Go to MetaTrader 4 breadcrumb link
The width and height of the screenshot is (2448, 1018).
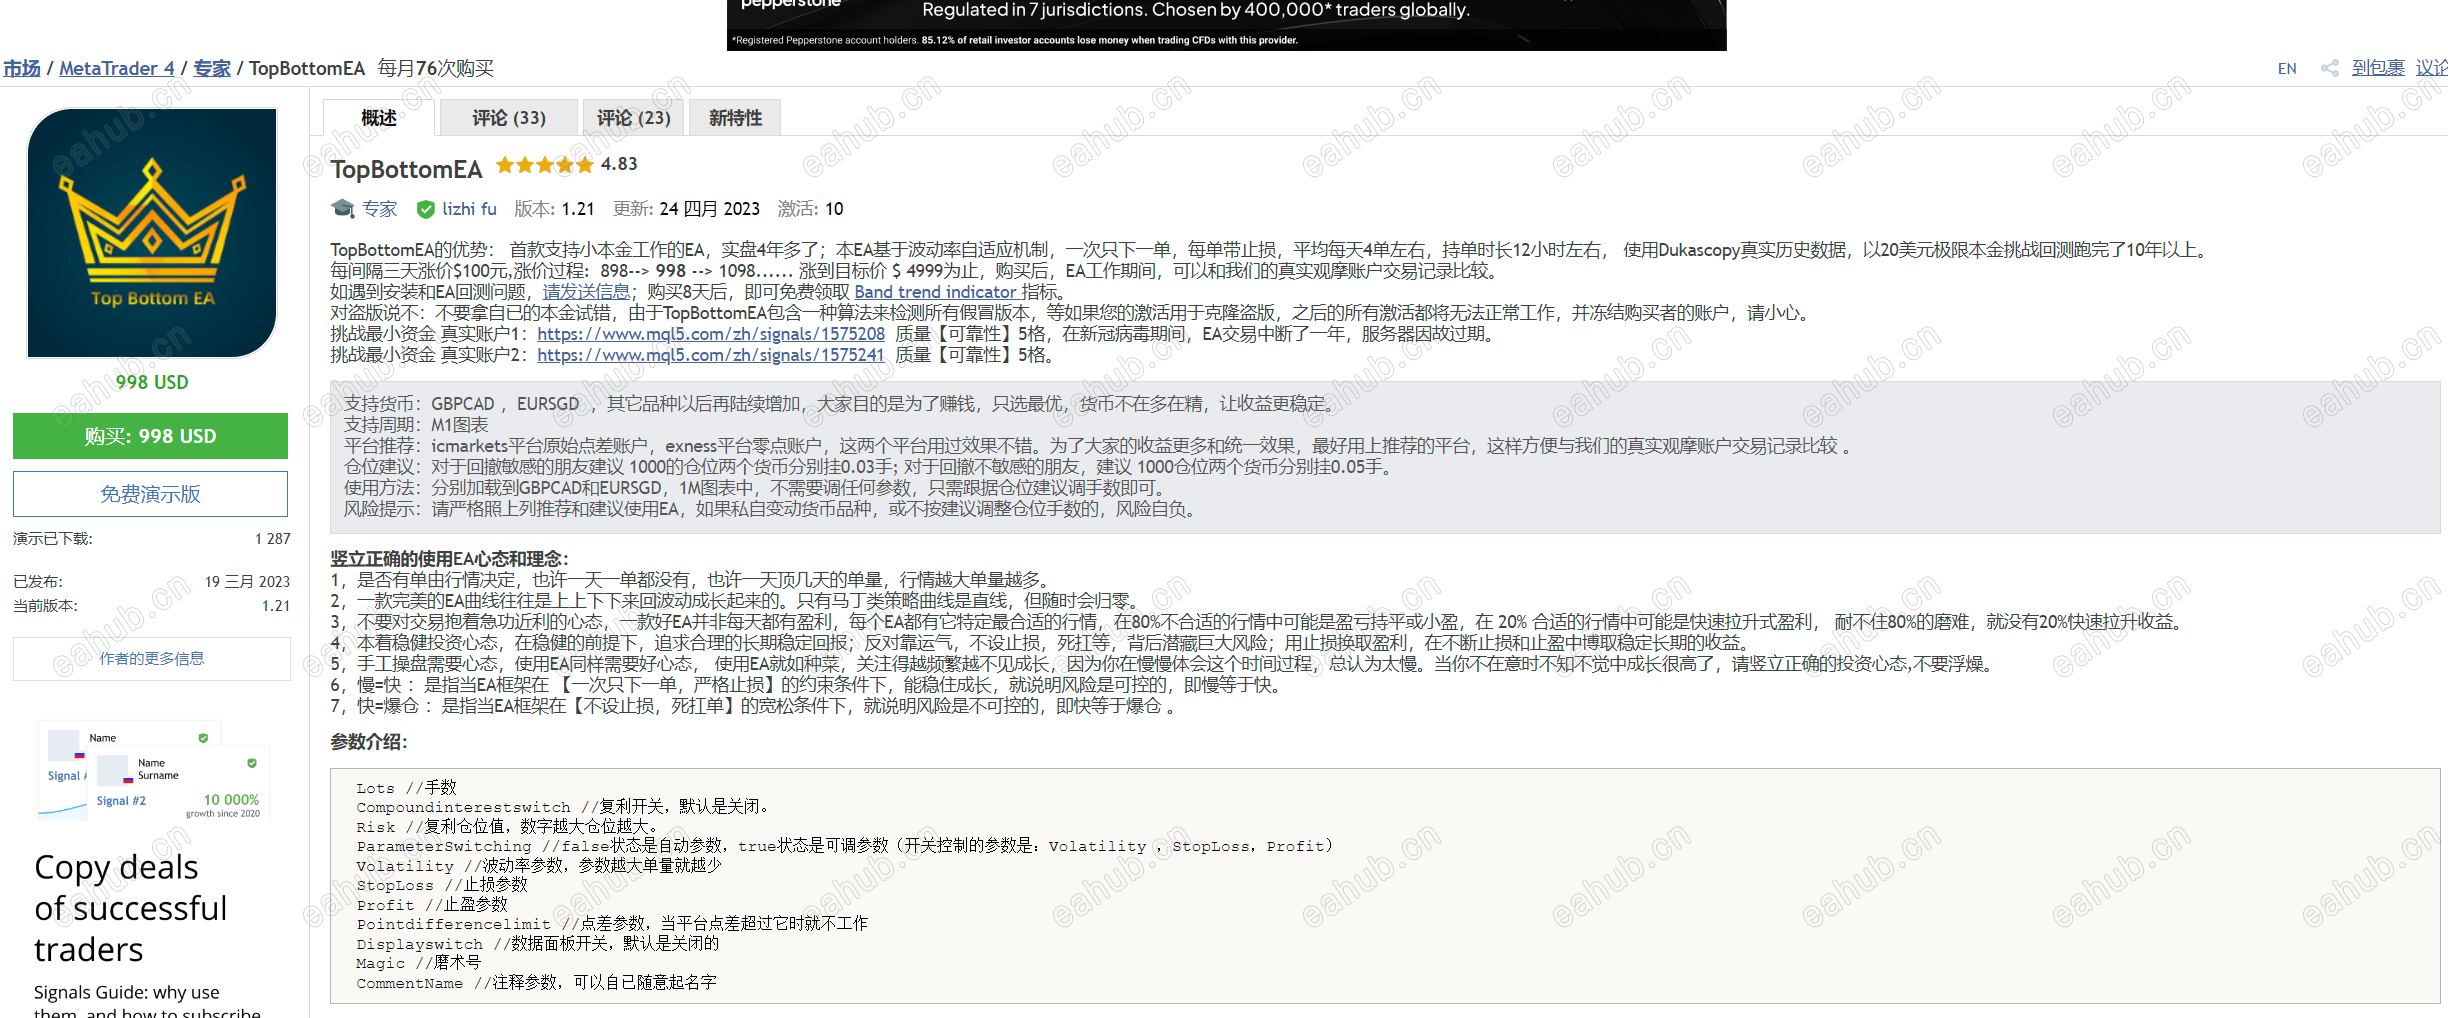(116, 67)
